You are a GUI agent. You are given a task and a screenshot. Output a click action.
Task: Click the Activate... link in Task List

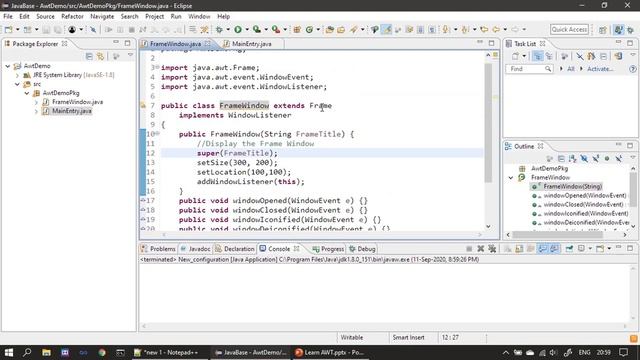[x=600, y=69]
